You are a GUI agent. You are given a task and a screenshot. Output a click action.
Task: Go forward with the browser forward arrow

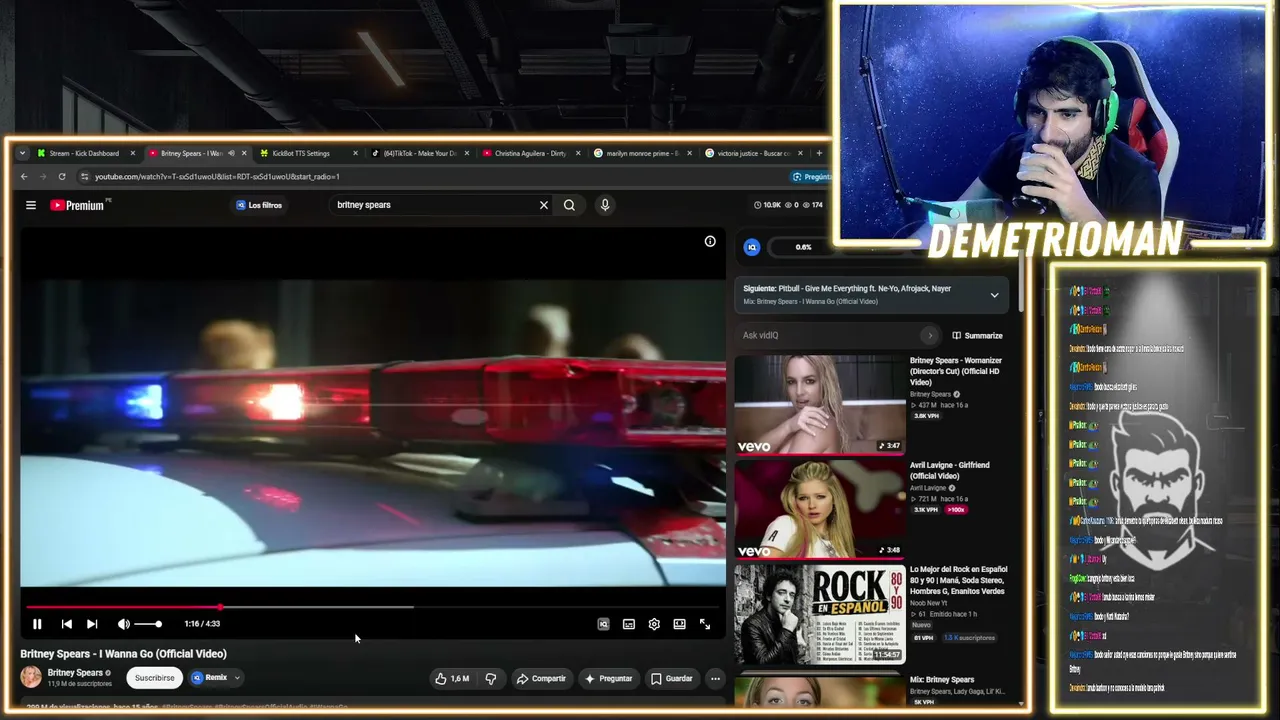[43, 177]
